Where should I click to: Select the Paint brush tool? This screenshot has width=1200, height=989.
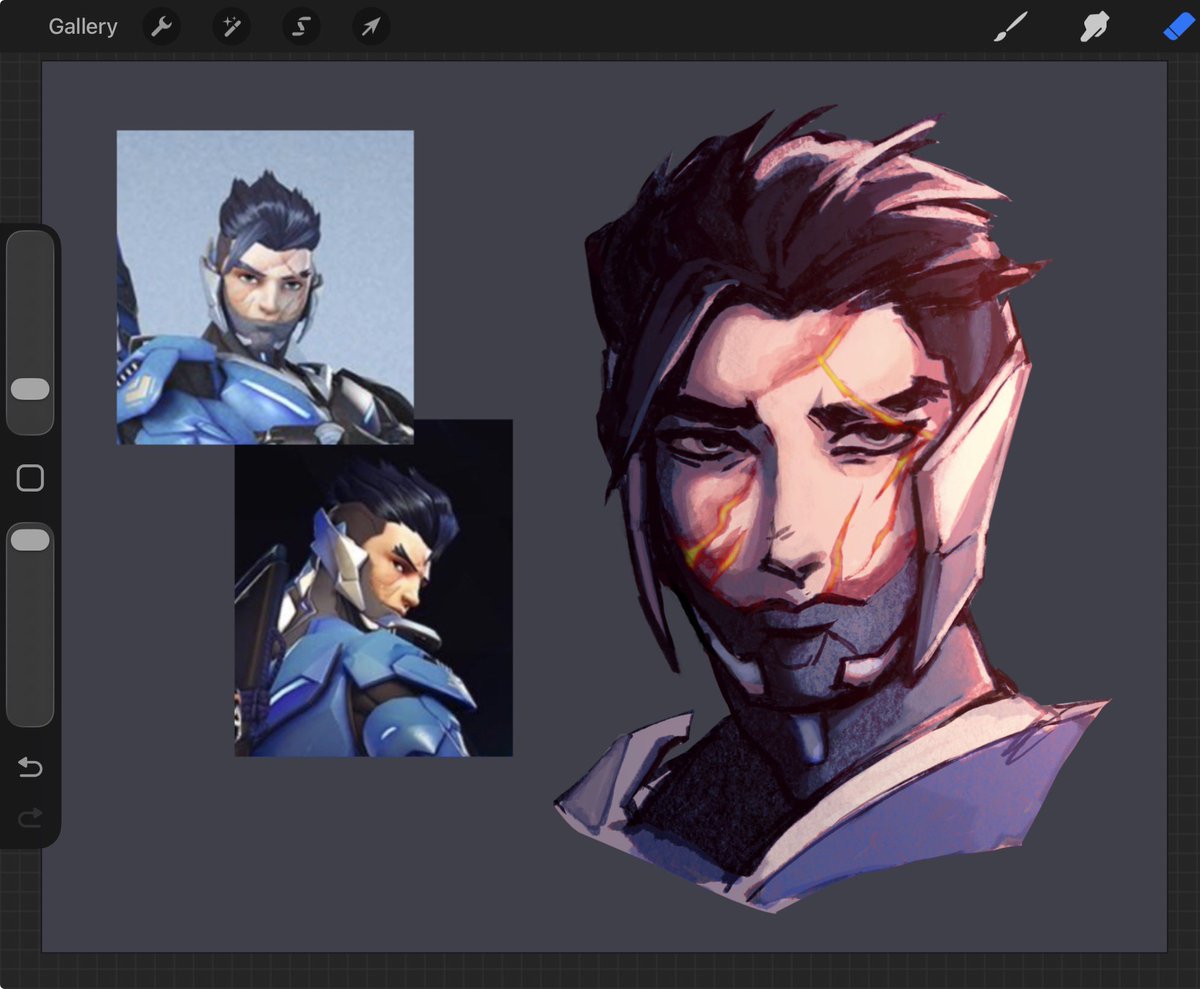1011,27
